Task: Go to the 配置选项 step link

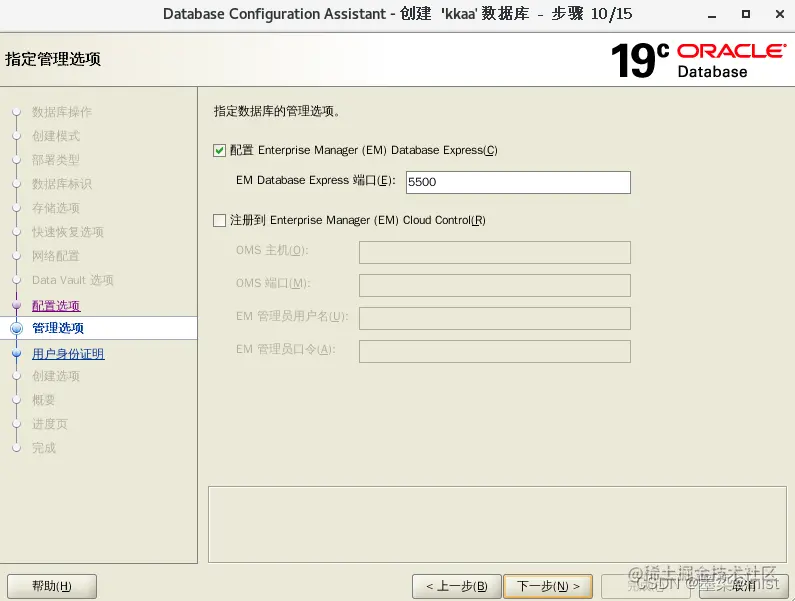Action: (x=56, y=306)
